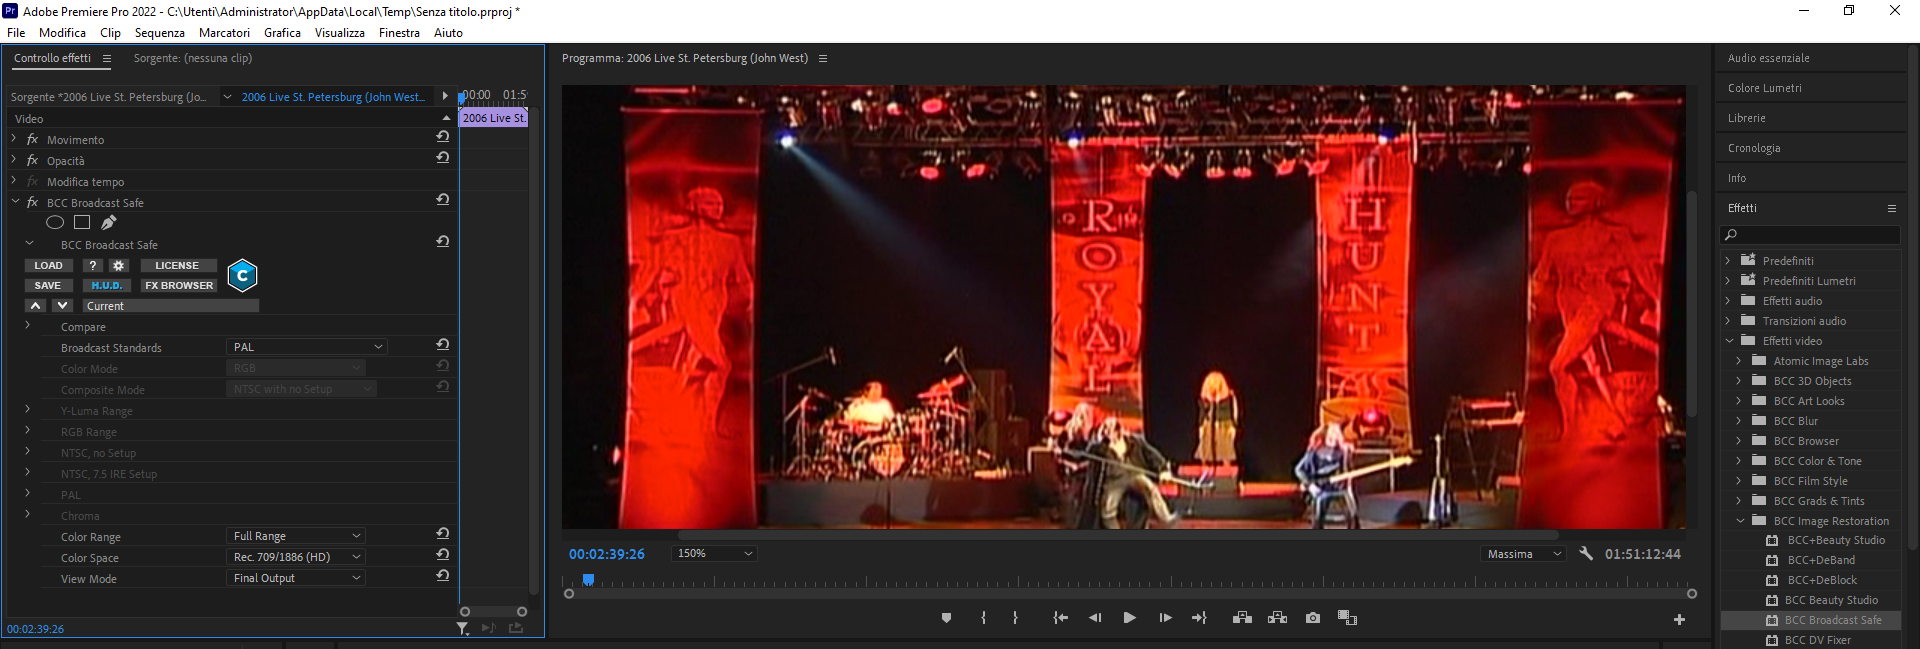The width and height of the screenshot is (1920, 649).
Task: Open the Audio essenziale panel
Action: pyautogui.click(x=1769, y=58)
